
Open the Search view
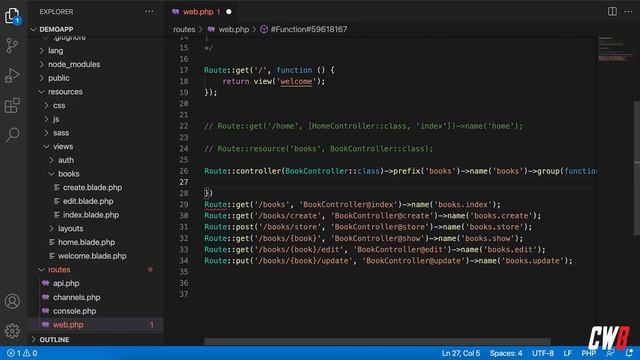pos(12,134)
